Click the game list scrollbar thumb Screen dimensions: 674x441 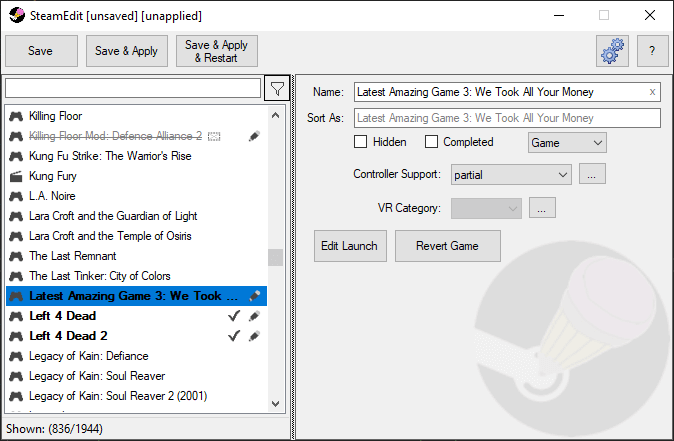tap(276, 257)
